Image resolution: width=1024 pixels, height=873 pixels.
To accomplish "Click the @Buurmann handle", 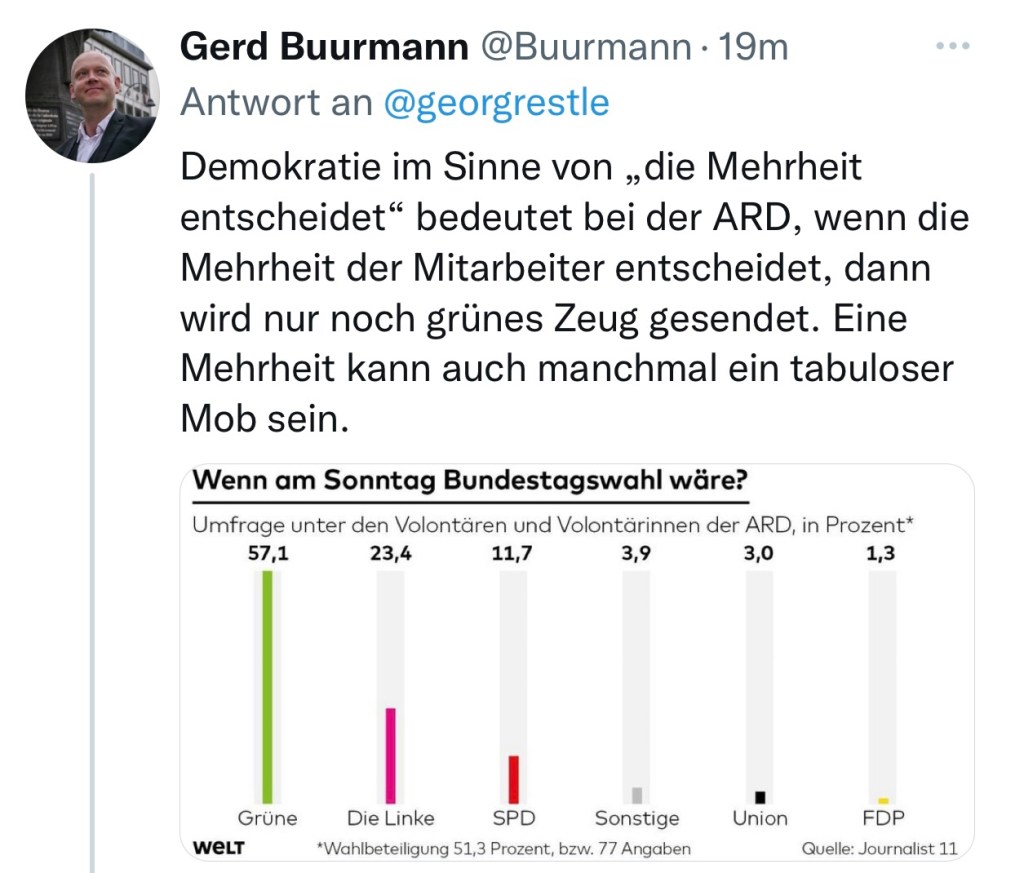I will coord(588,46).
